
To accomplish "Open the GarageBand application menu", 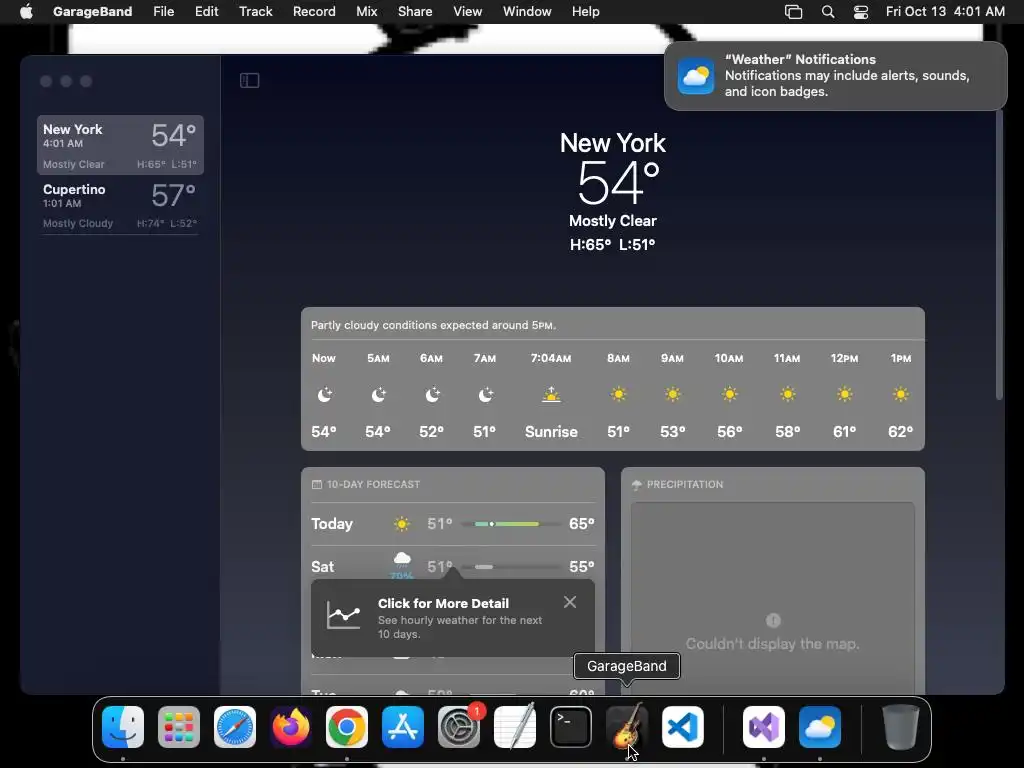I will pos(92,11).
